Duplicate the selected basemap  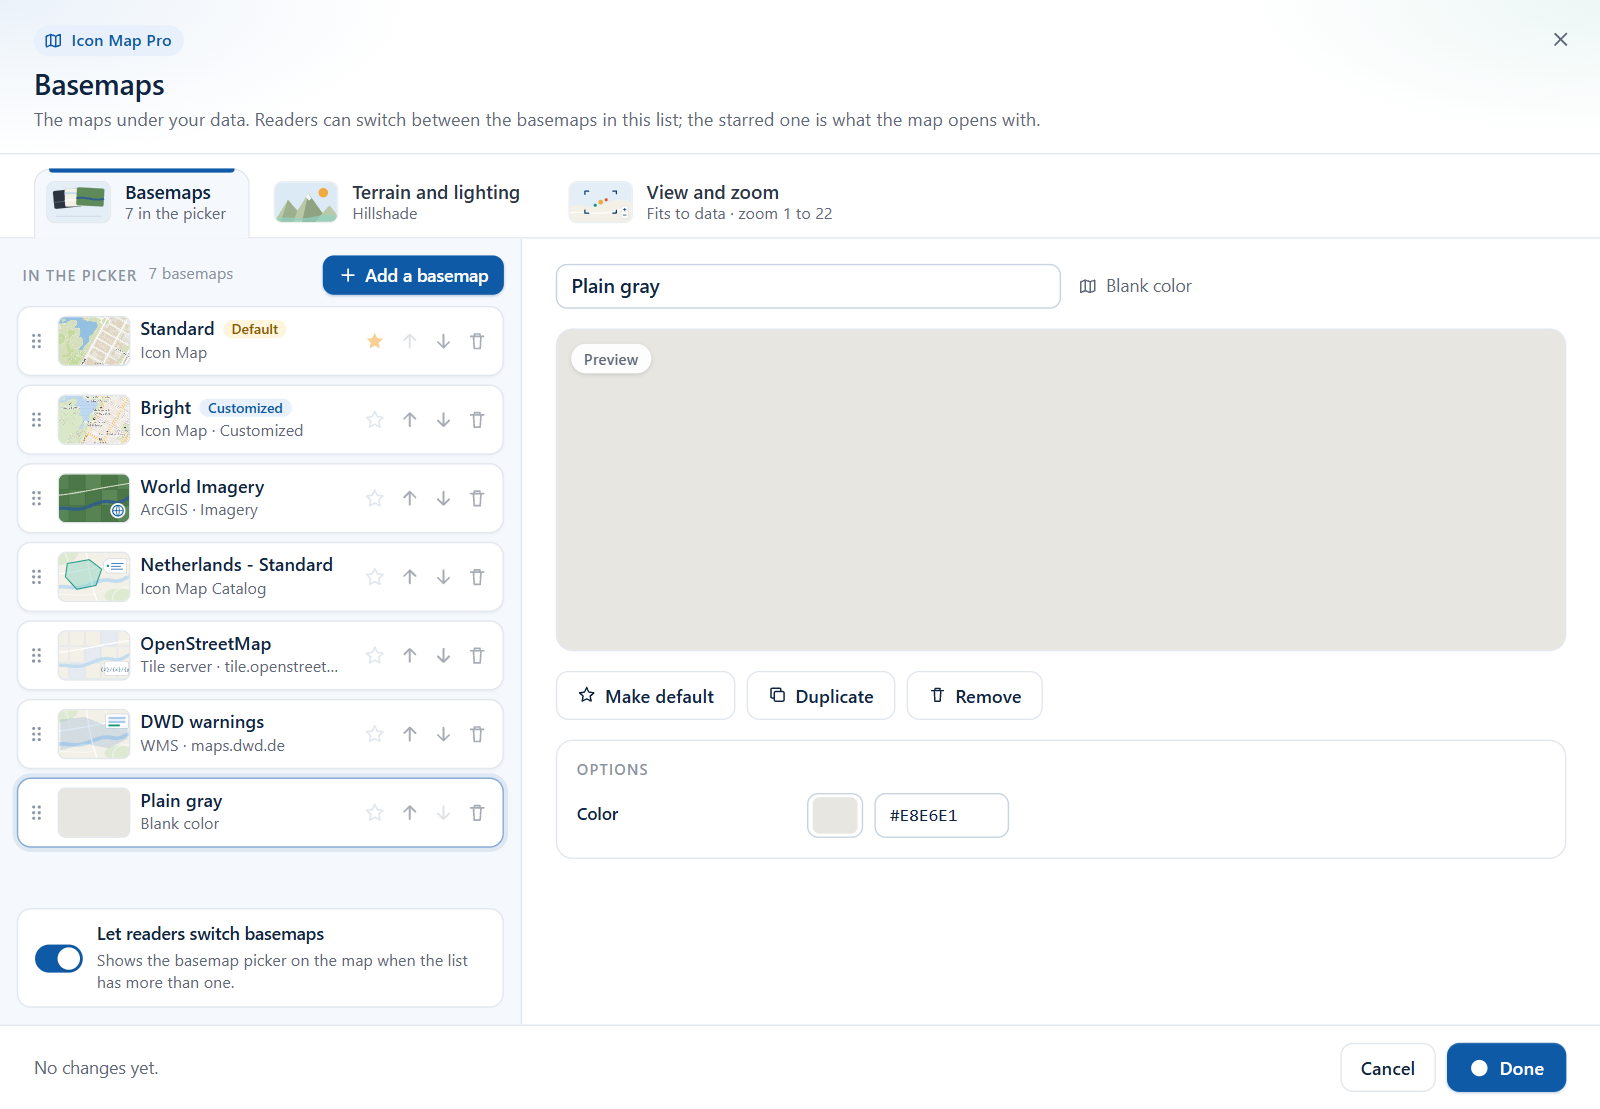pyautogui.click(x=821, y=696)
